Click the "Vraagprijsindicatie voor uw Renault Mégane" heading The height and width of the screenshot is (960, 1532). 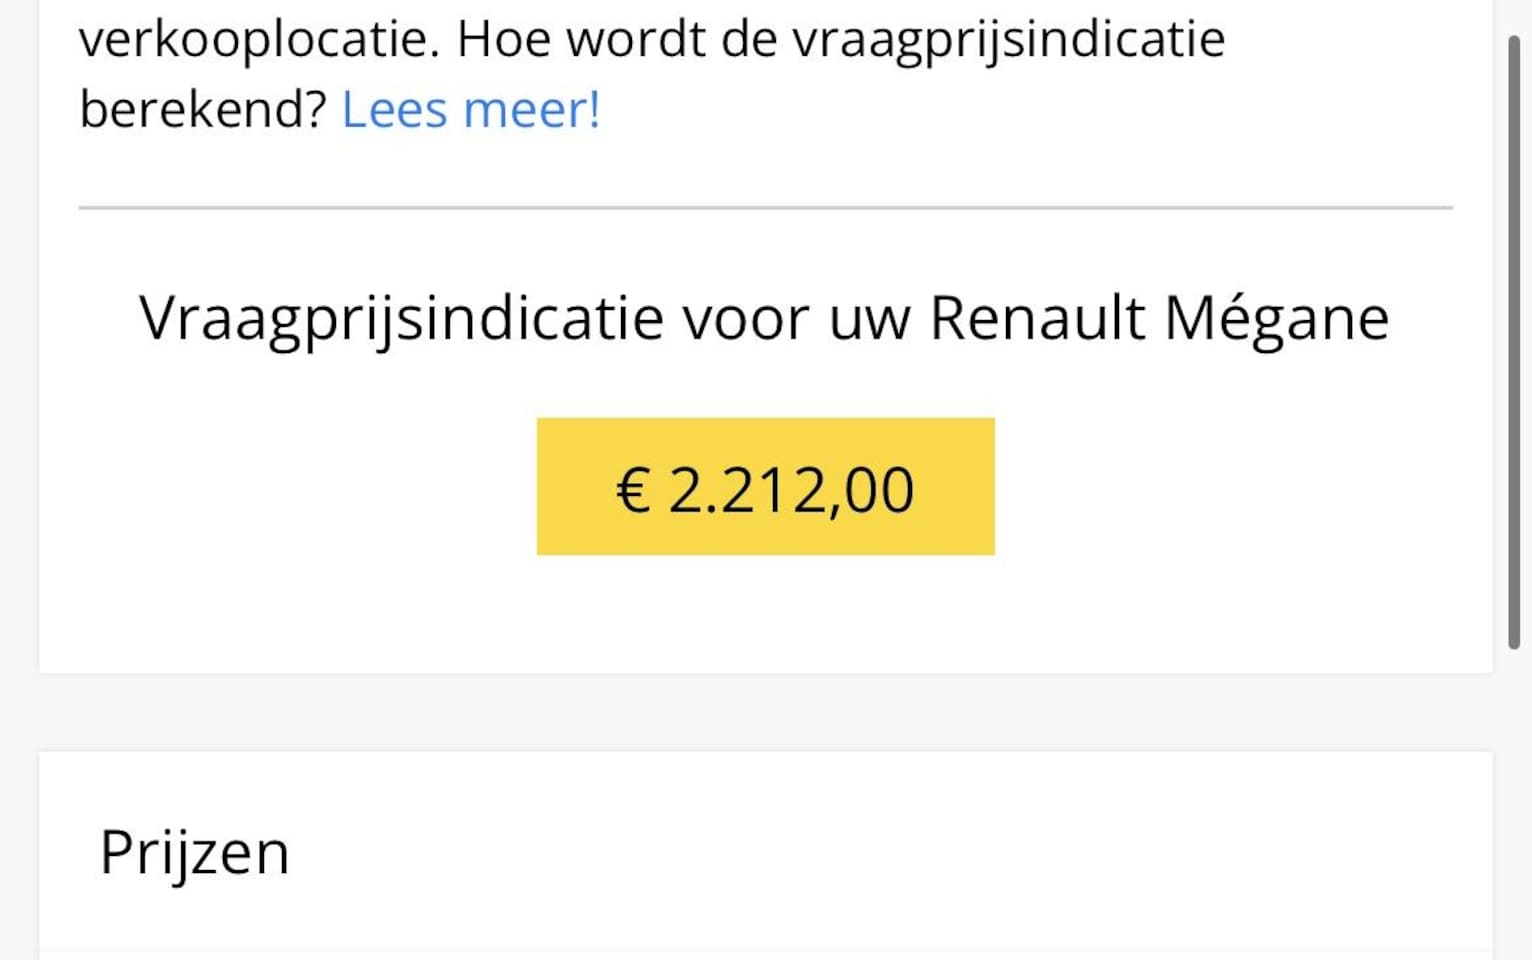(764, 319)
